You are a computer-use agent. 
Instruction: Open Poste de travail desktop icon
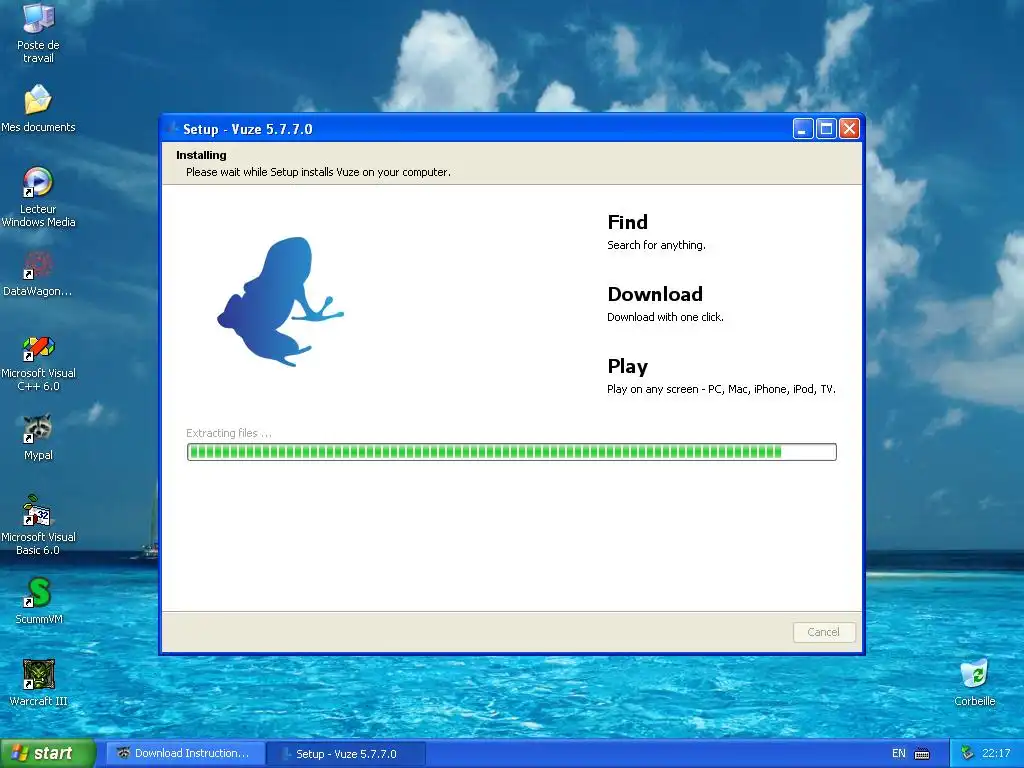(38, 33)
